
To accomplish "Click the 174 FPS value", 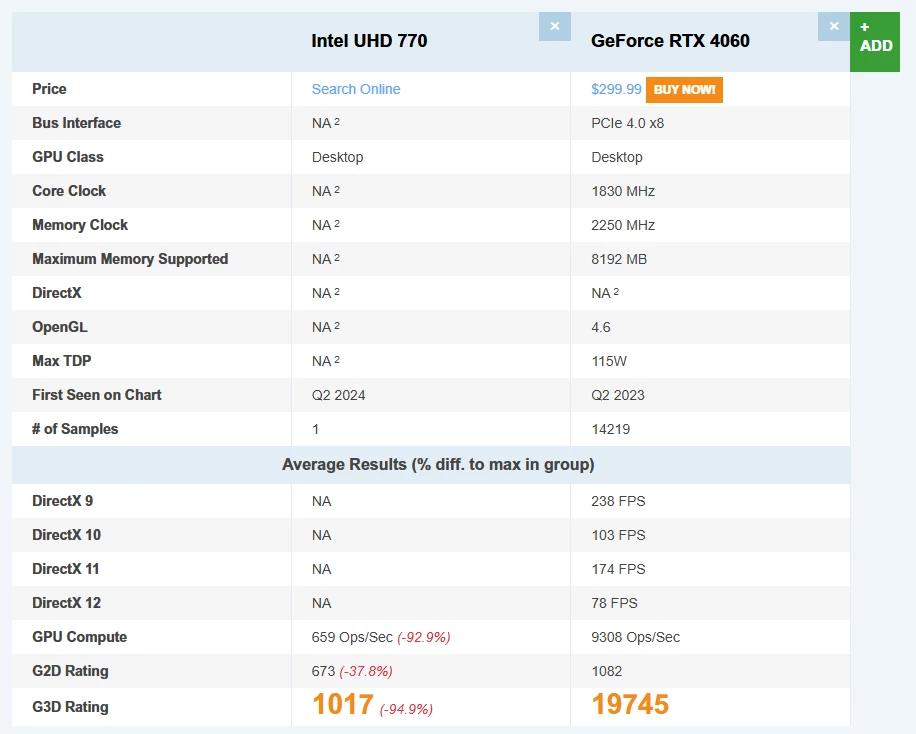I will coord(618,569).
